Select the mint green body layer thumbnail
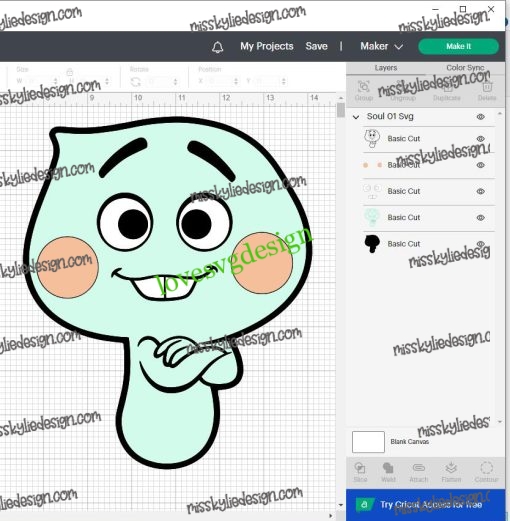The height and width of the screenshot is (521, 510). (x=372, y=217)
